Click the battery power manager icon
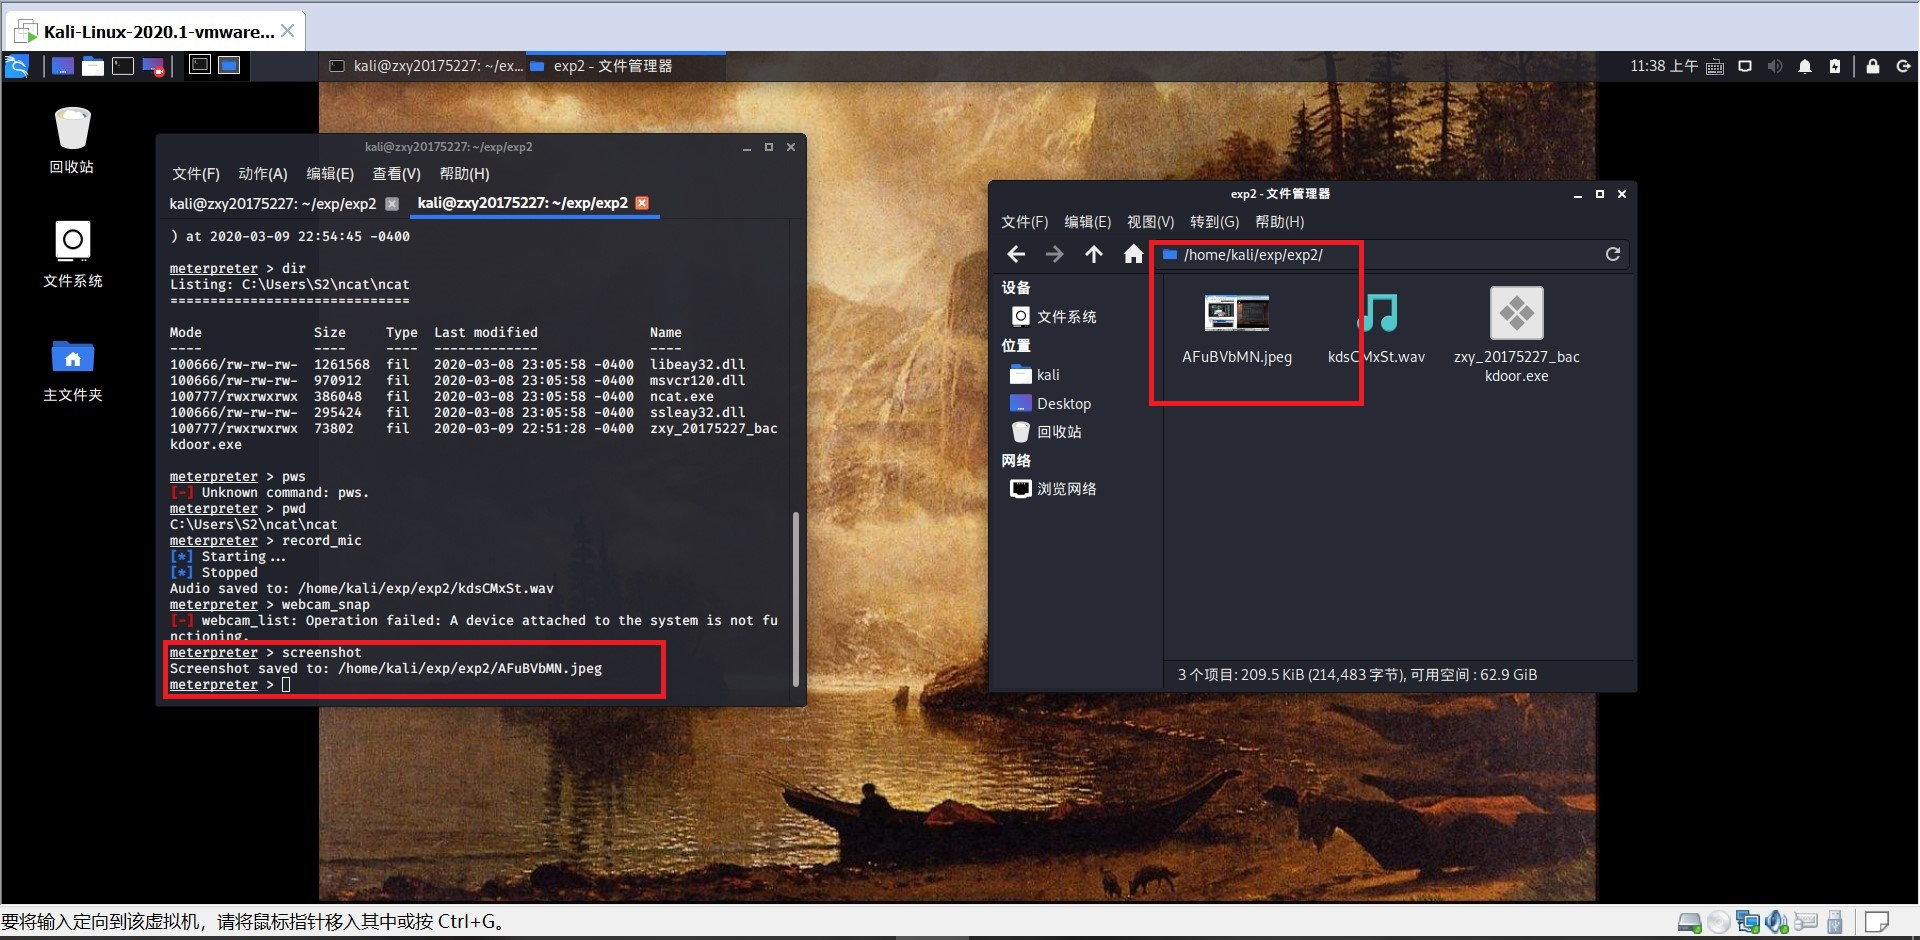 click(1835, 66)
